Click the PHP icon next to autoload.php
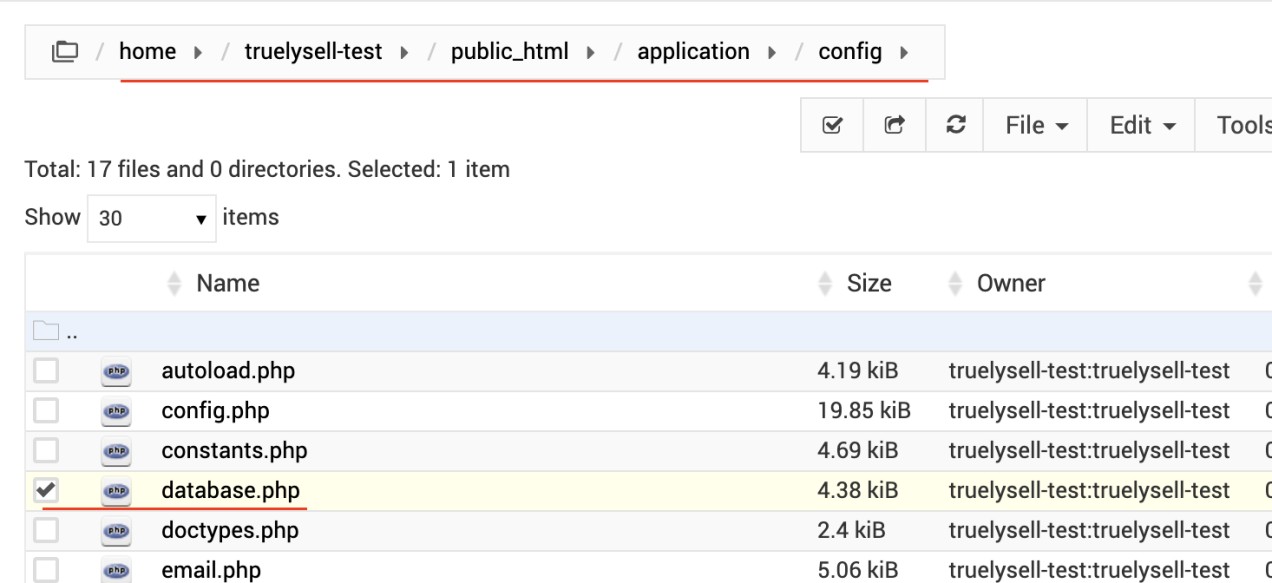The width and height of the screenshot is (1272, 583). (x=117, y=371)
